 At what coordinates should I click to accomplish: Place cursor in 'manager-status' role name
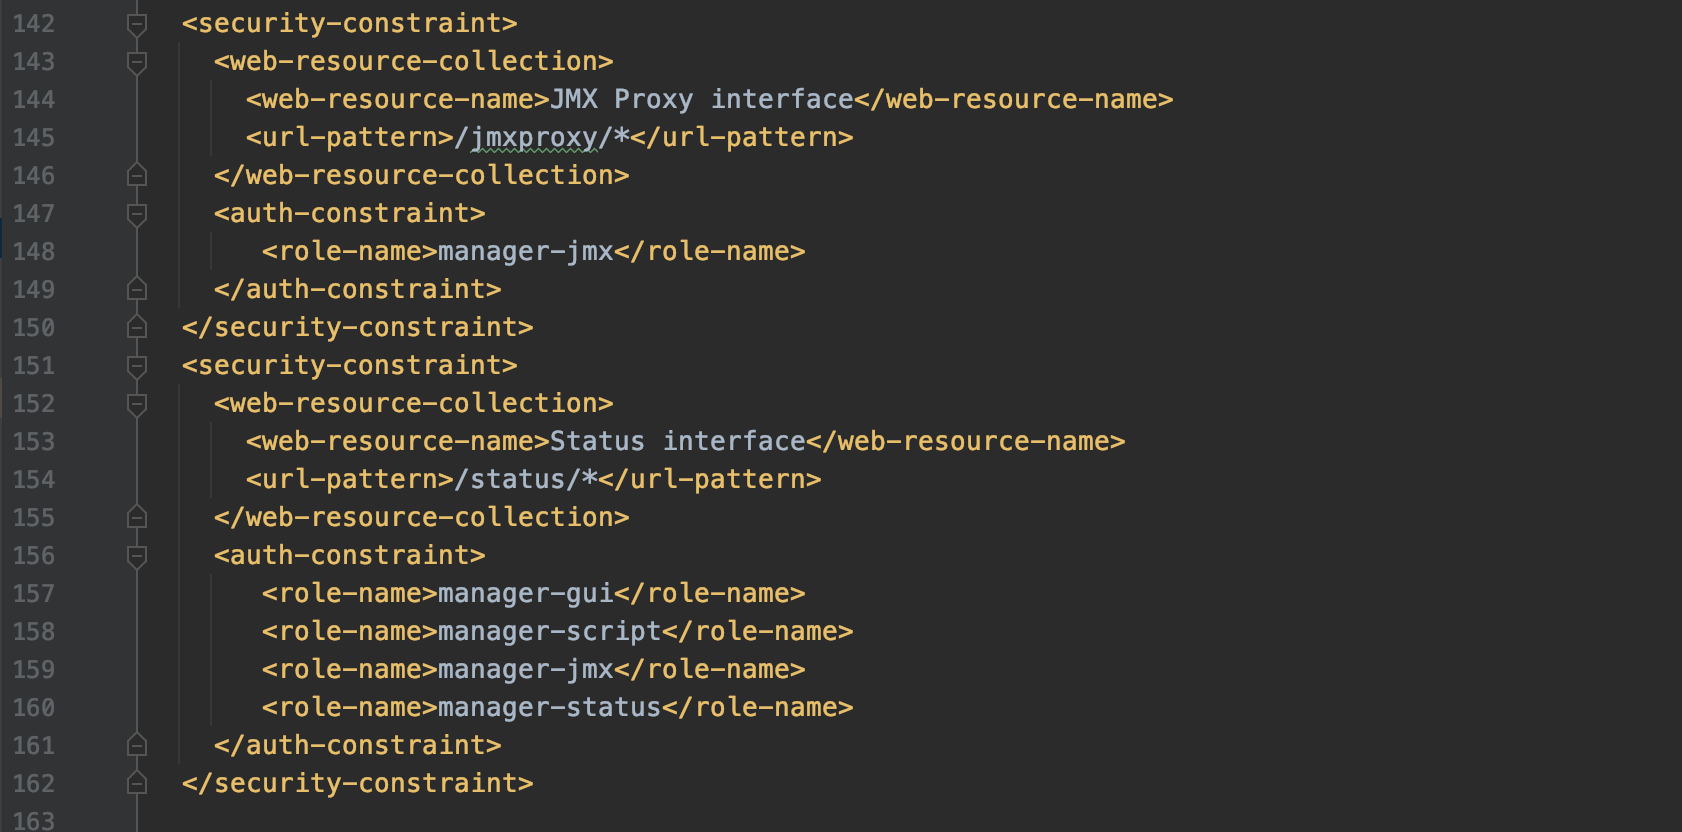click(x=550, y=707)
